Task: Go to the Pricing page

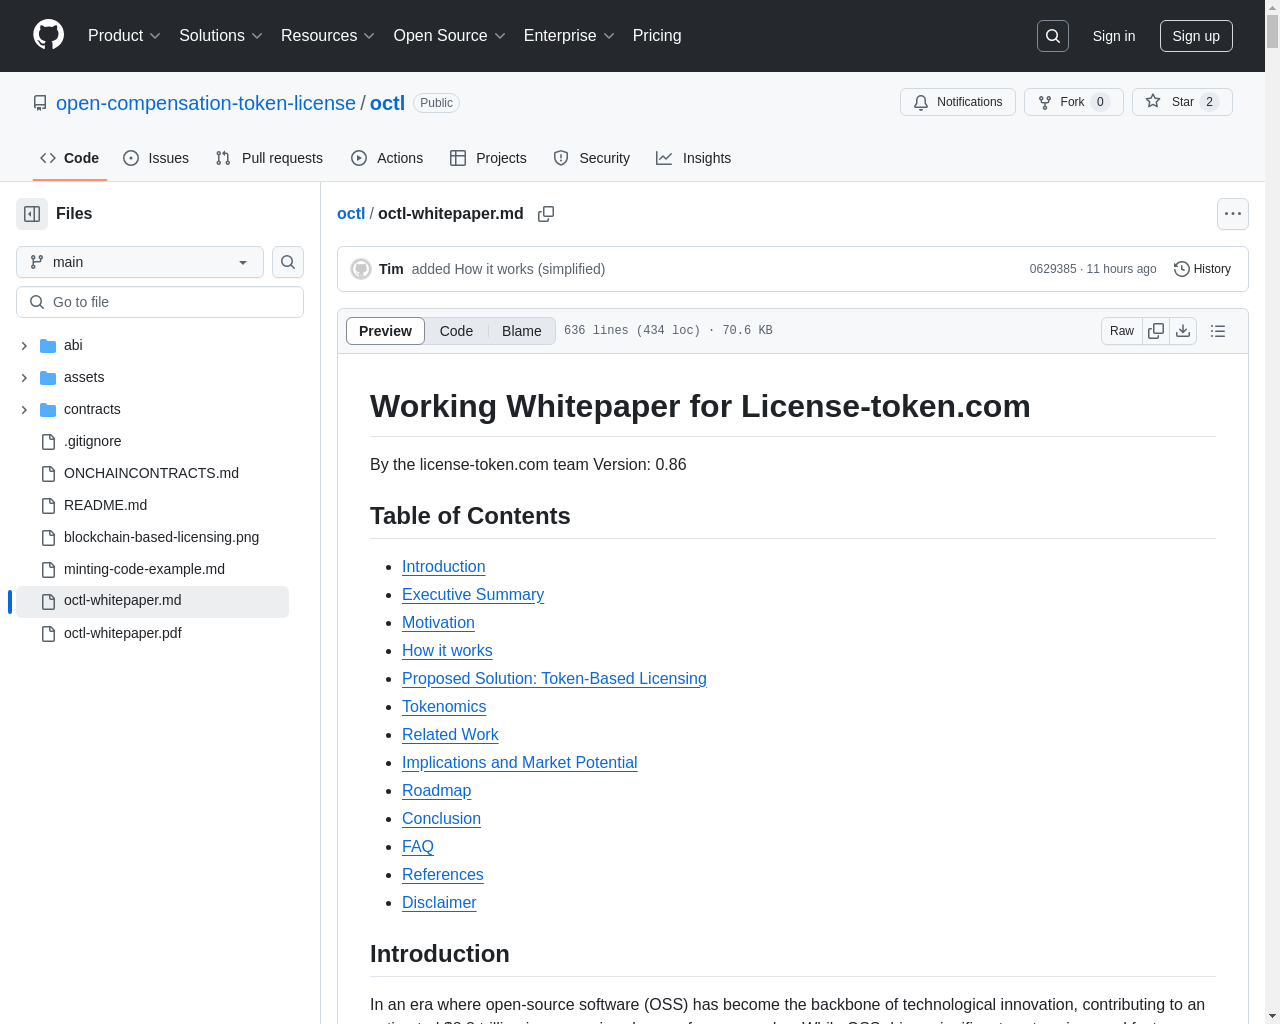Action: [x=657, y=36]
